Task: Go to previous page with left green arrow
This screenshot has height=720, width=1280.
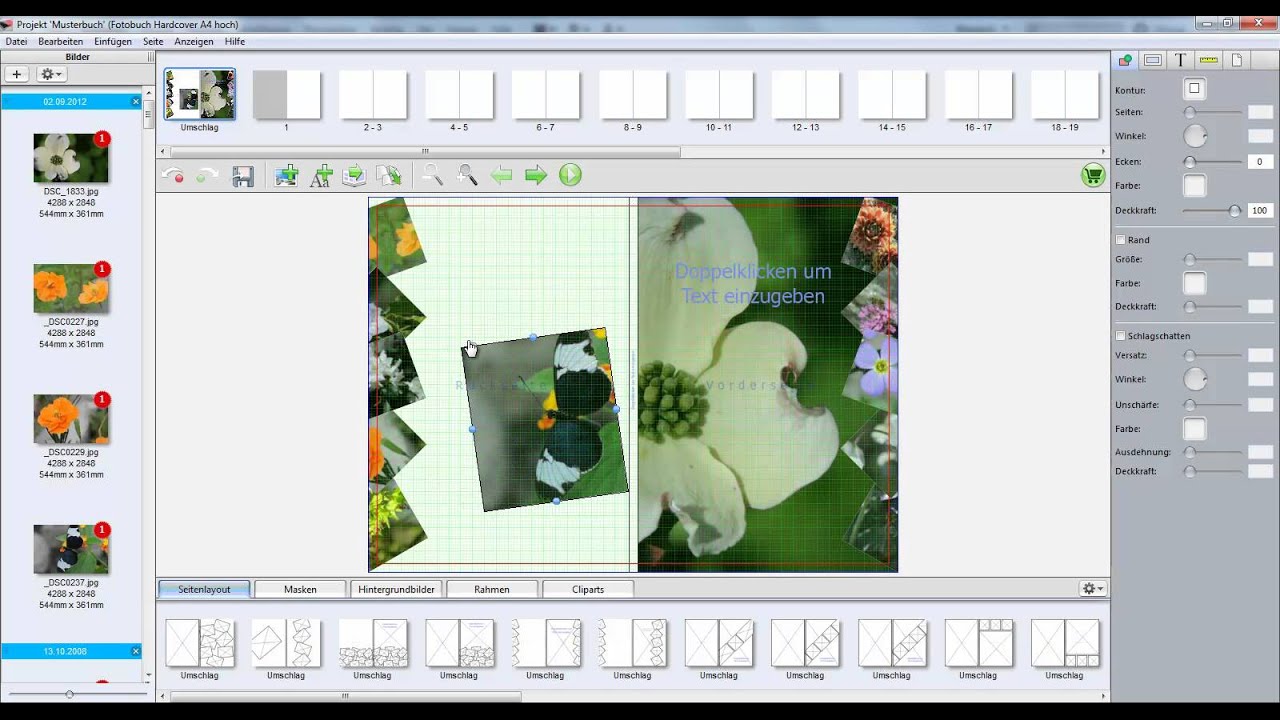Action: tap(501, 175)
